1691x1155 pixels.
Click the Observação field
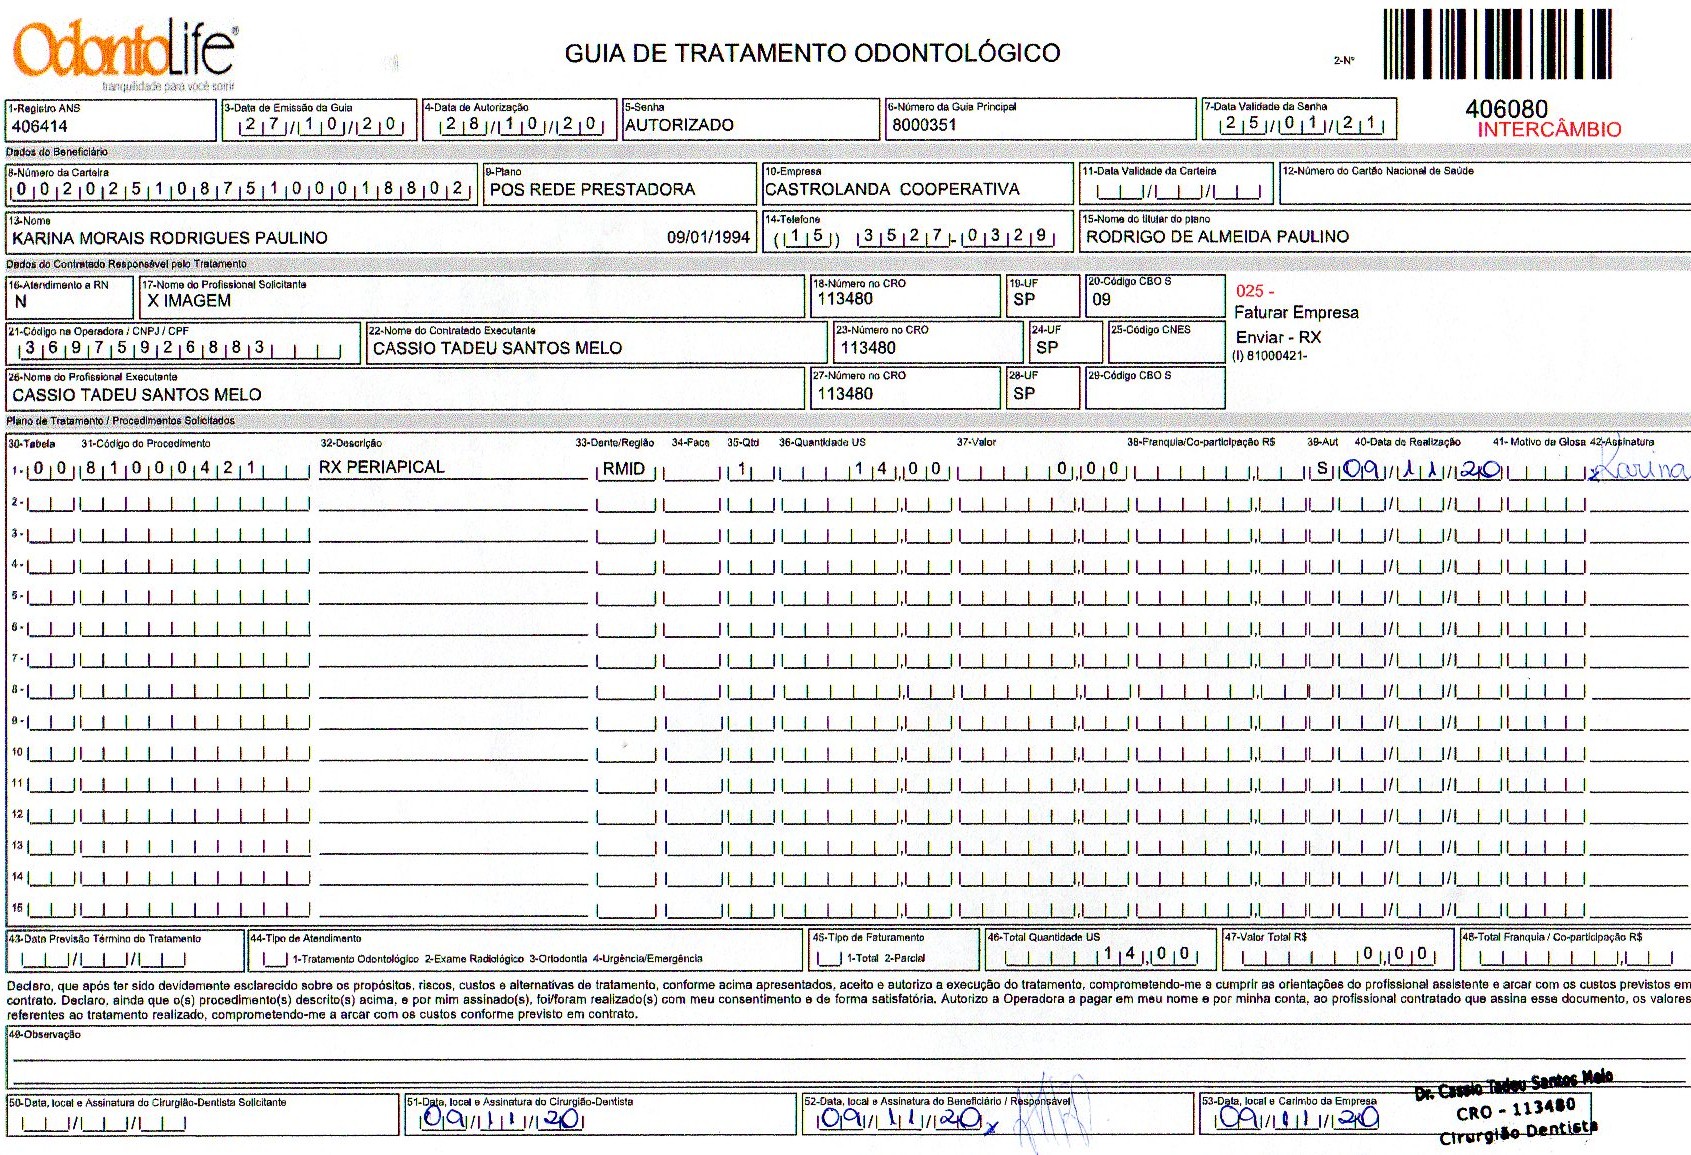[x=848, y=1058]
